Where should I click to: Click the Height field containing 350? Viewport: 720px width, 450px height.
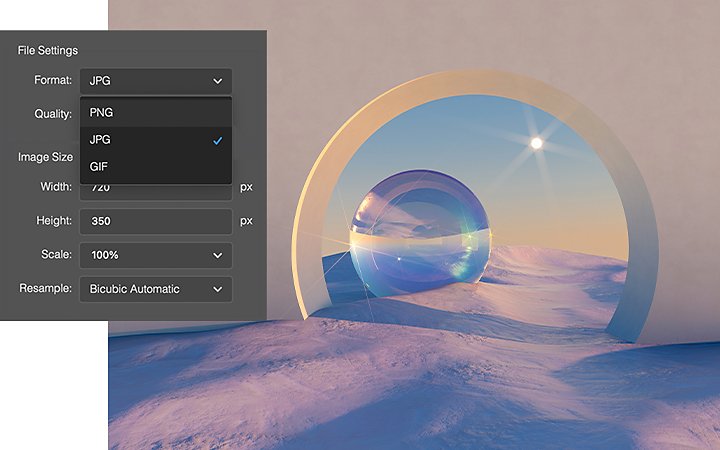pyautogui.click(x=156, y=221)
